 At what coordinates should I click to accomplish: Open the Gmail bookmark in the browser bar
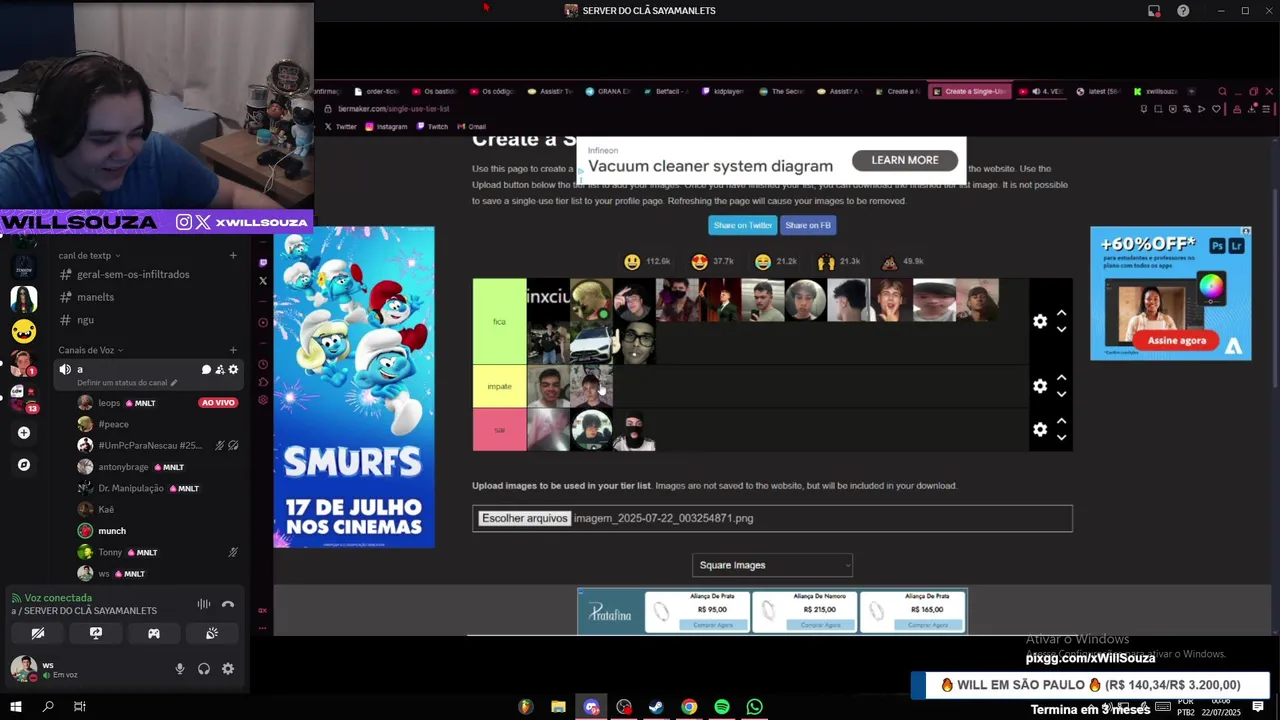[471, 127]
